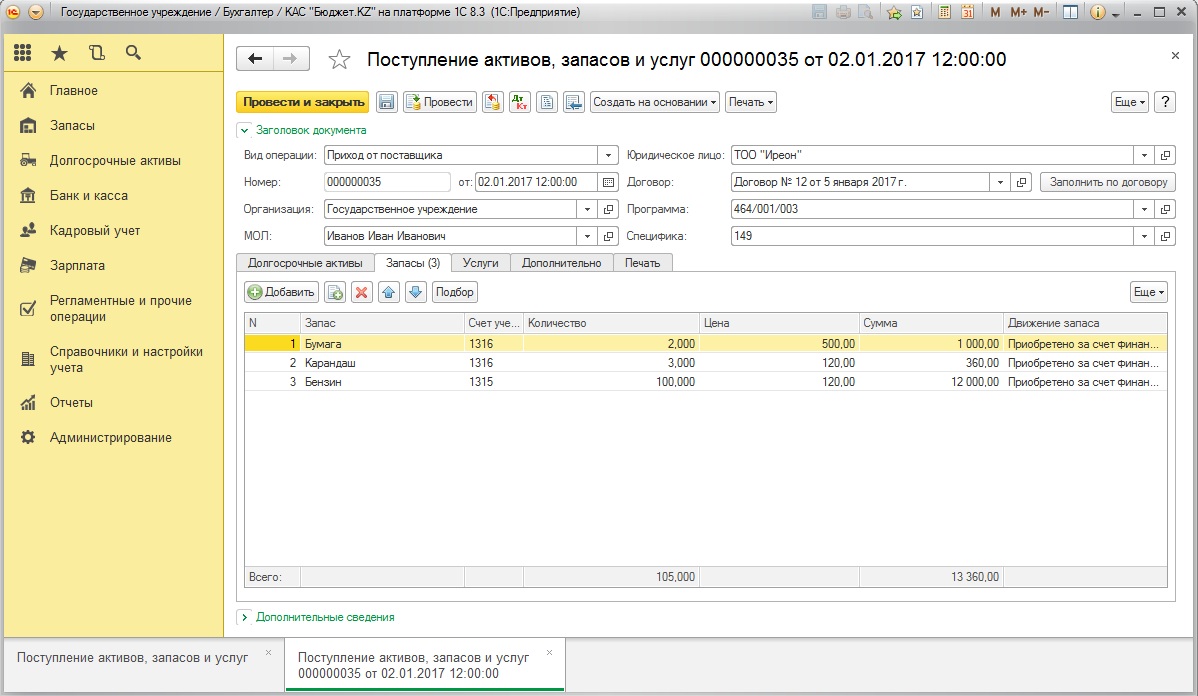Viewport: 1198px width, 696px height.
Task: Add document to favorites via star
Action: (x=339, y=60)
